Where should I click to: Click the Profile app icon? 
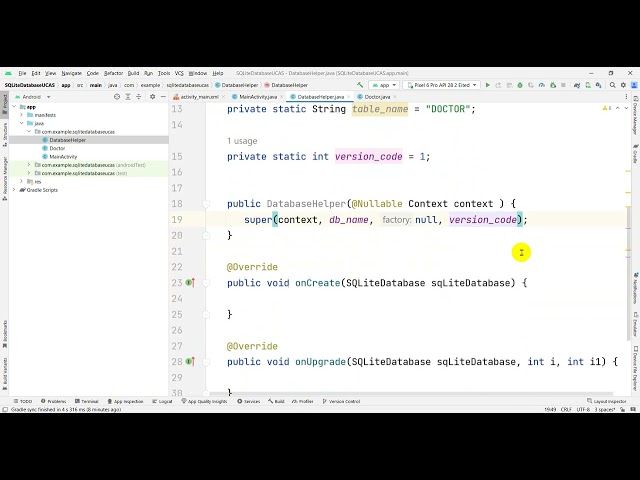542,85
